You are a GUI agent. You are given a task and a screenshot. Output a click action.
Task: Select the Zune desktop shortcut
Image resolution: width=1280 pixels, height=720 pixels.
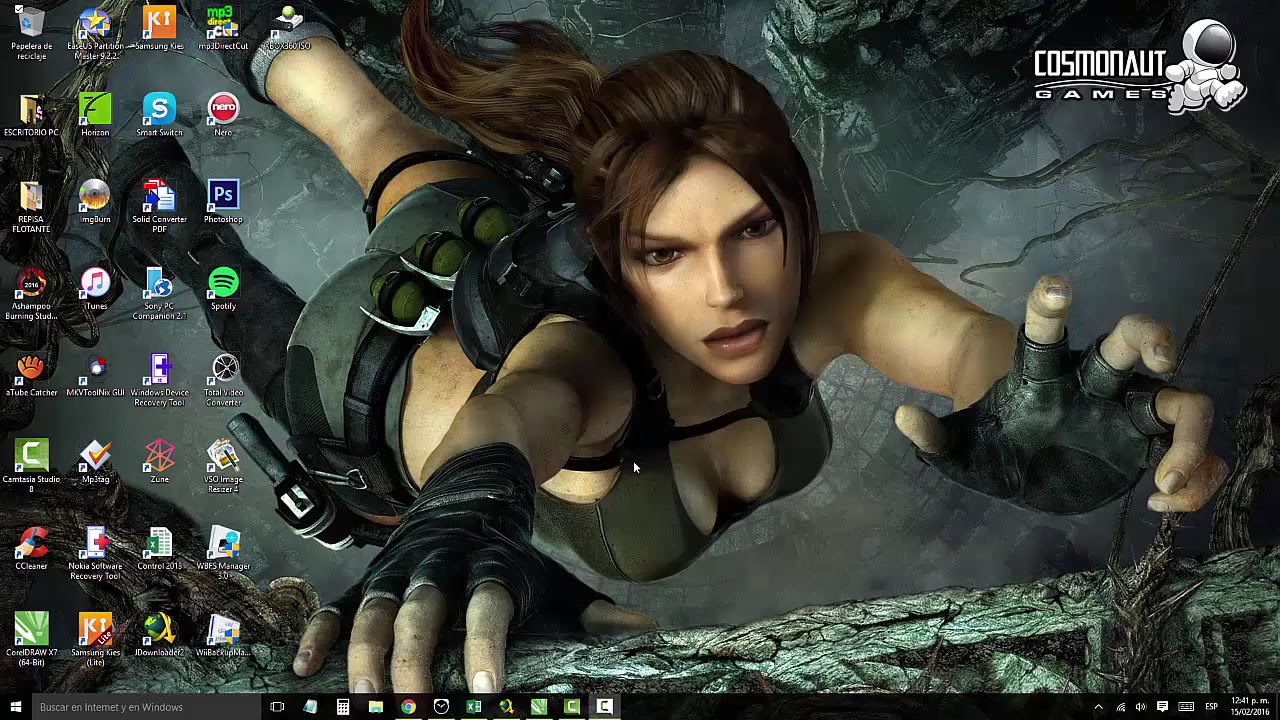(159, 462)
